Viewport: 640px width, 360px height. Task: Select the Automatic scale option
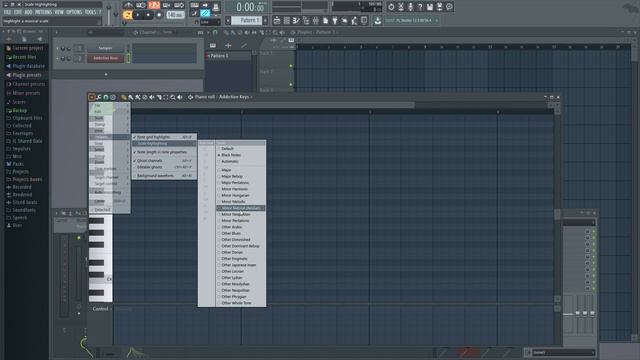coord(240,161)
